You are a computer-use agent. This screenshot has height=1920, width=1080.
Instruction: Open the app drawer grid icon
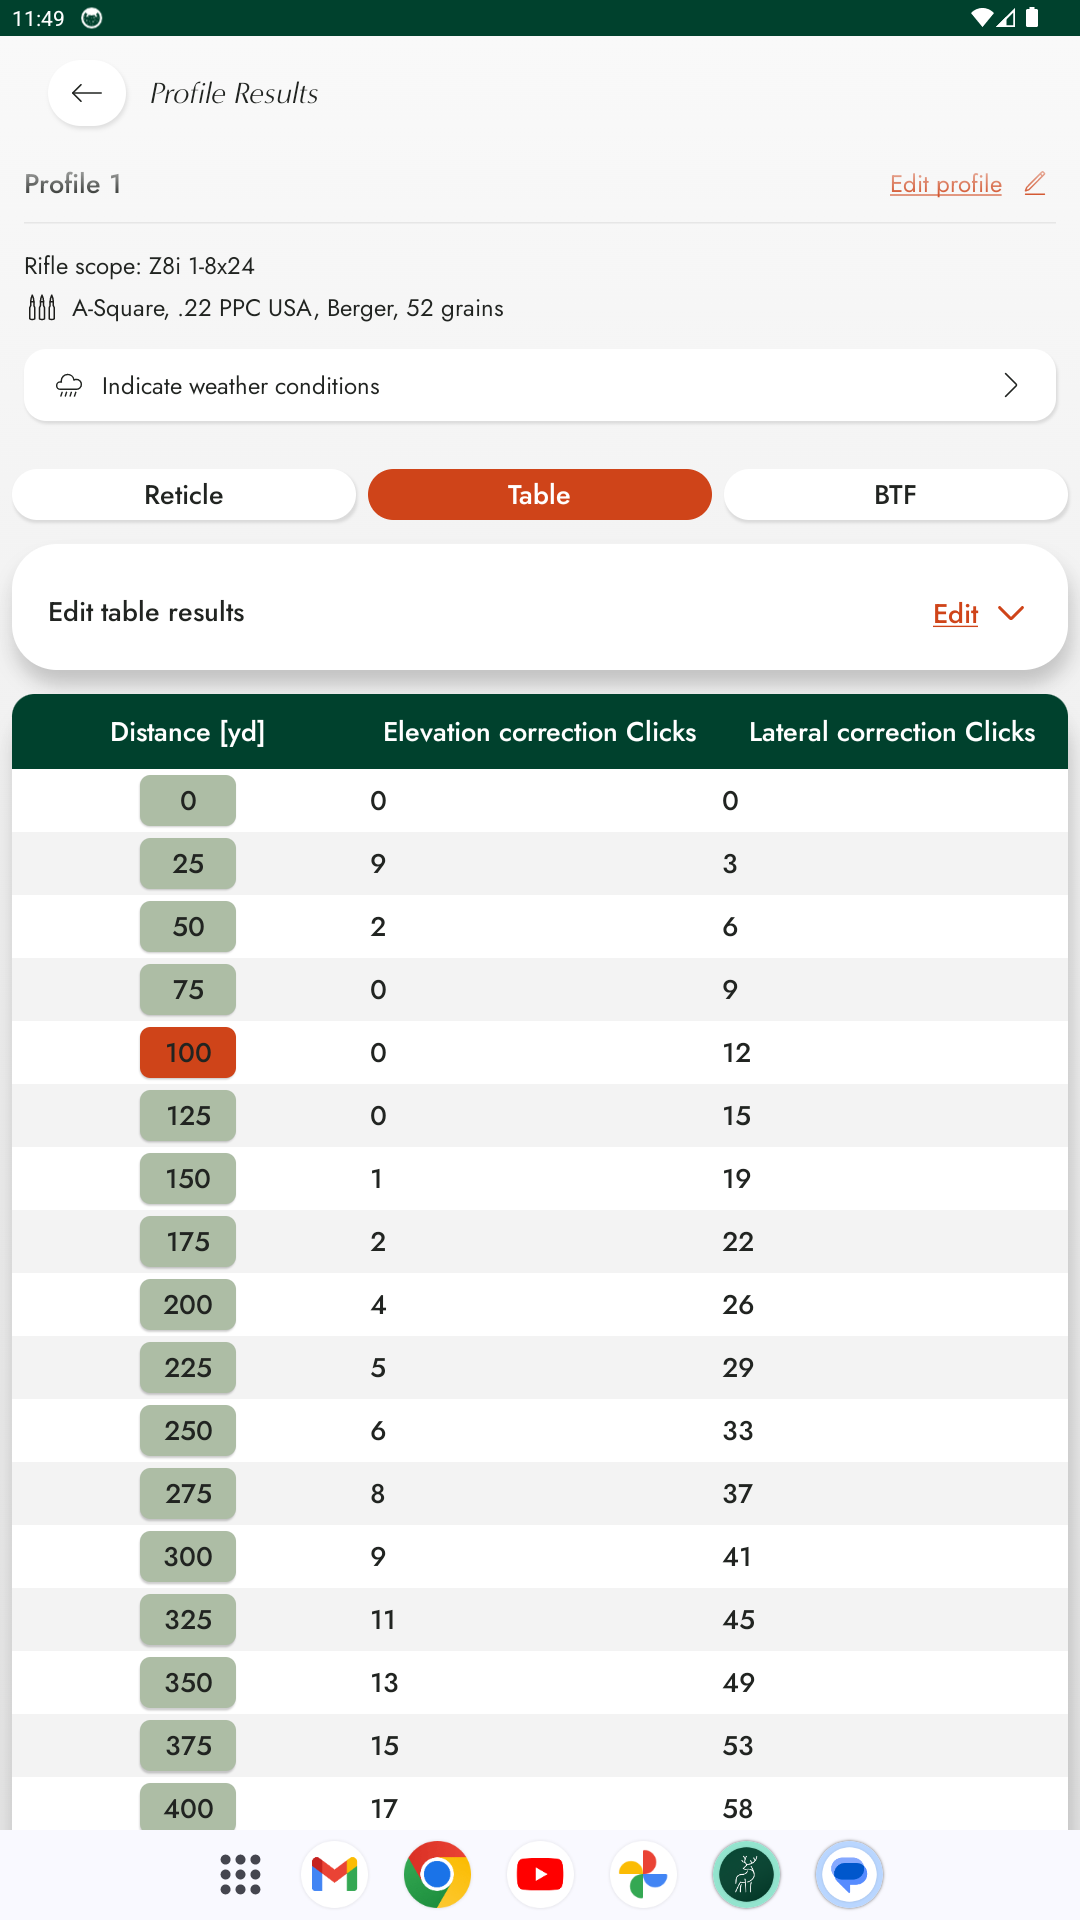pos(240,1874)
